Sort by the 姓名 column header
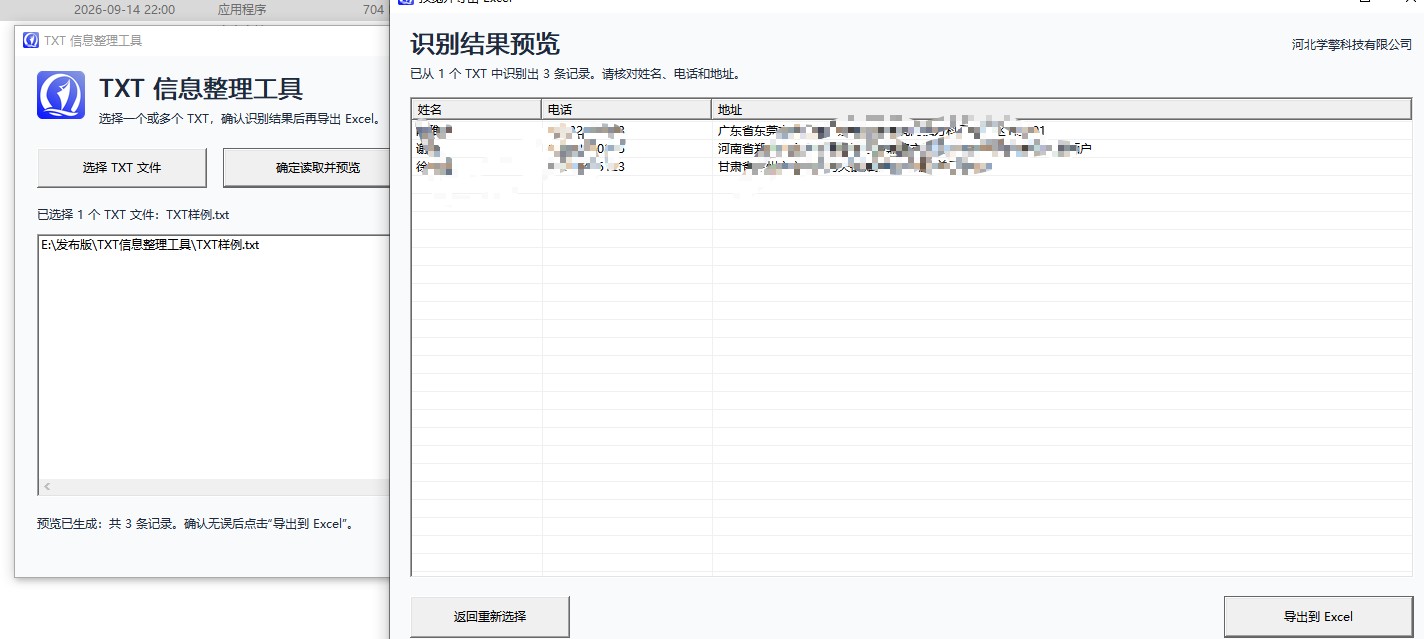The height and width of the screenshot is (639, 1424). tap(476, 109)
